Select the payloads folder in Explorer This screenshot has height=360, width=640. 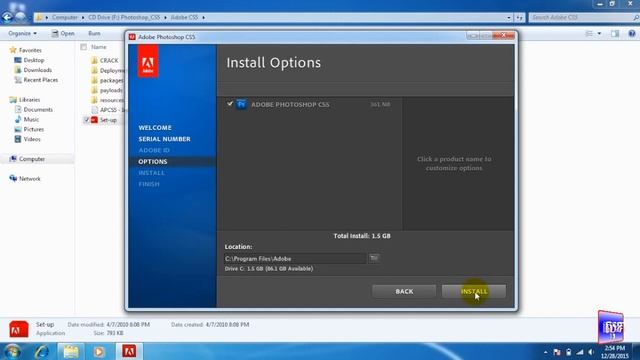click(111, 90)
